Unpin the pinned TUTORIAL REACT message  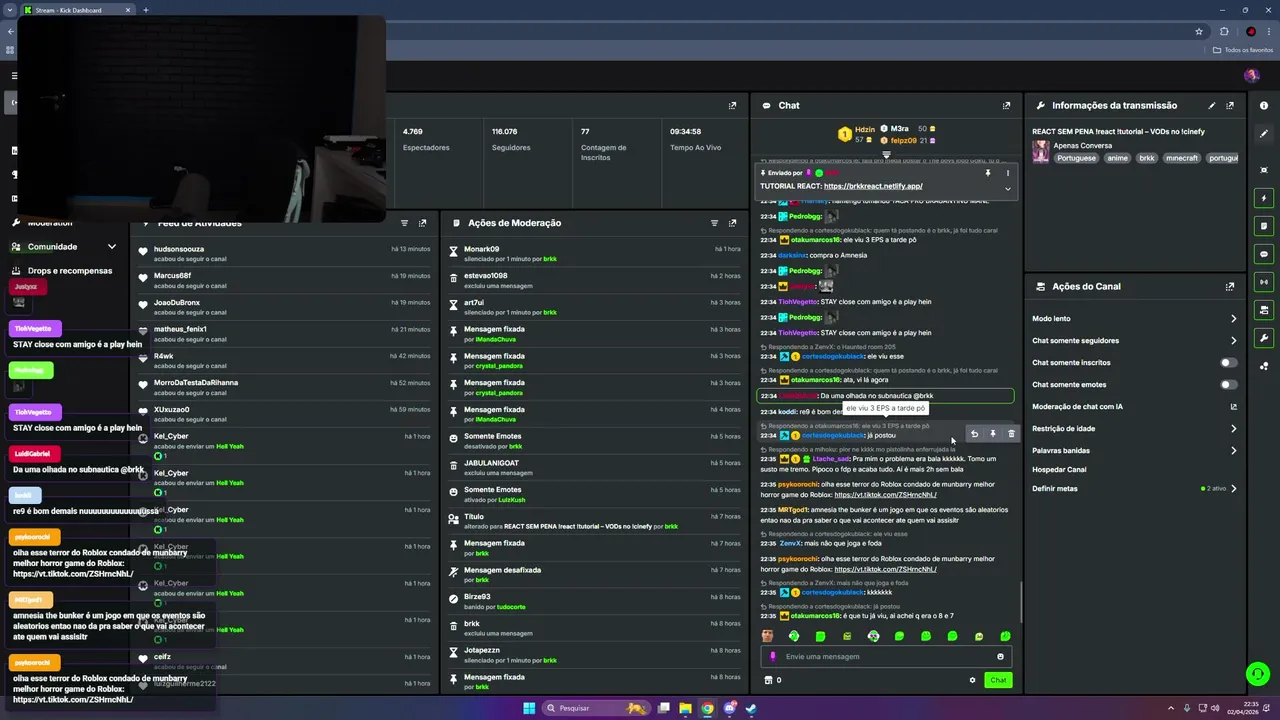point(988,173)
